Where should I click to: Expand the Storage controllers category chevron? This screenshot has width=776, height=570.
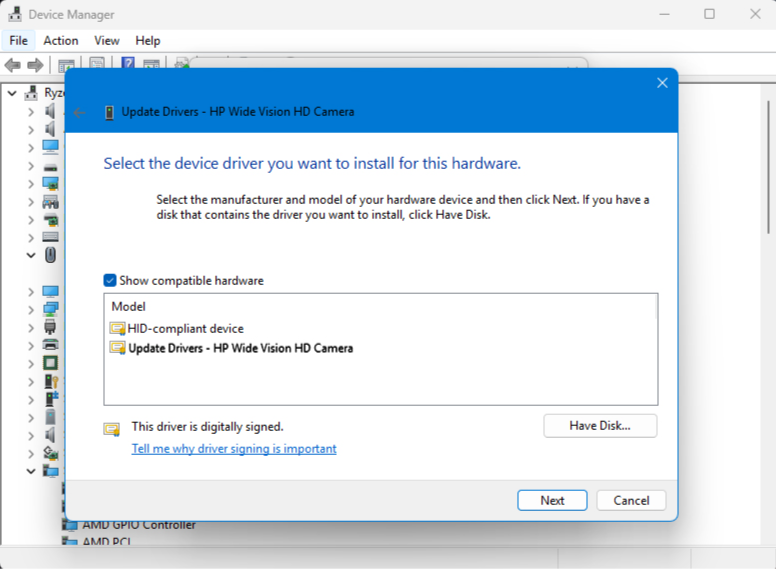(31, 454)
